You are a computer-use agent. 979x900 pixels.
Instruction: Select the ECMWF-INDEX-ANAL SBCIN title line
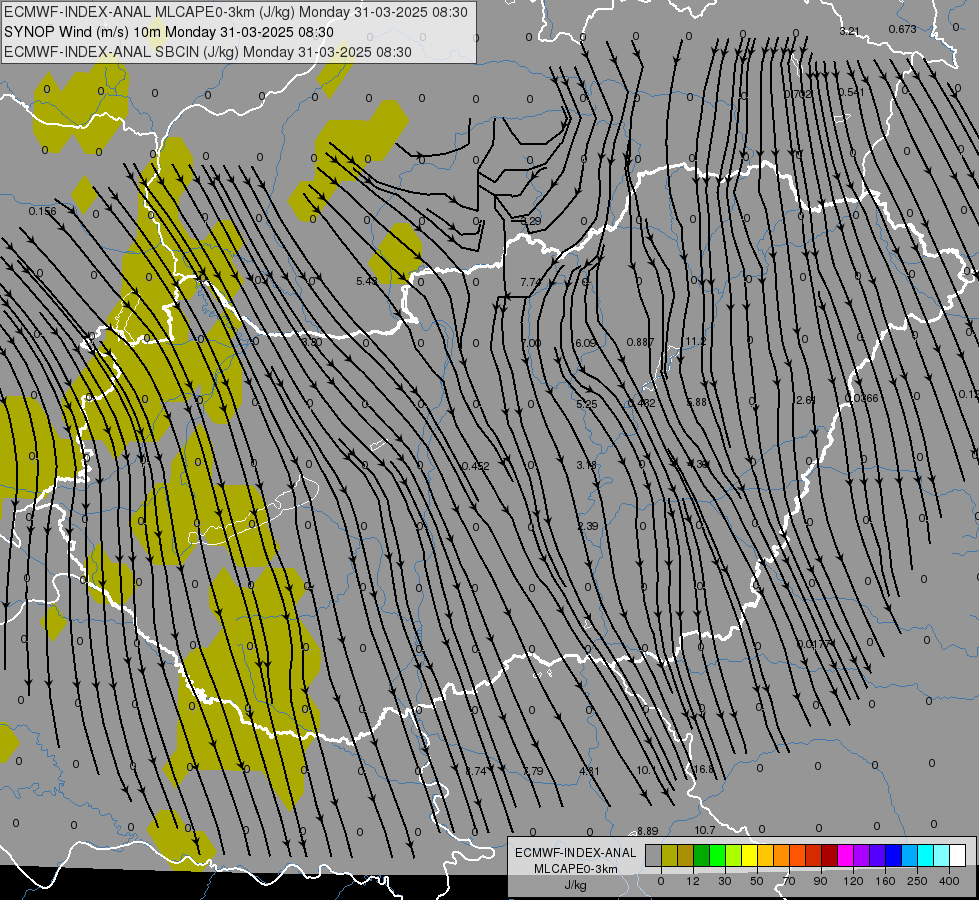pyautogui.click(x=208, y=52)
